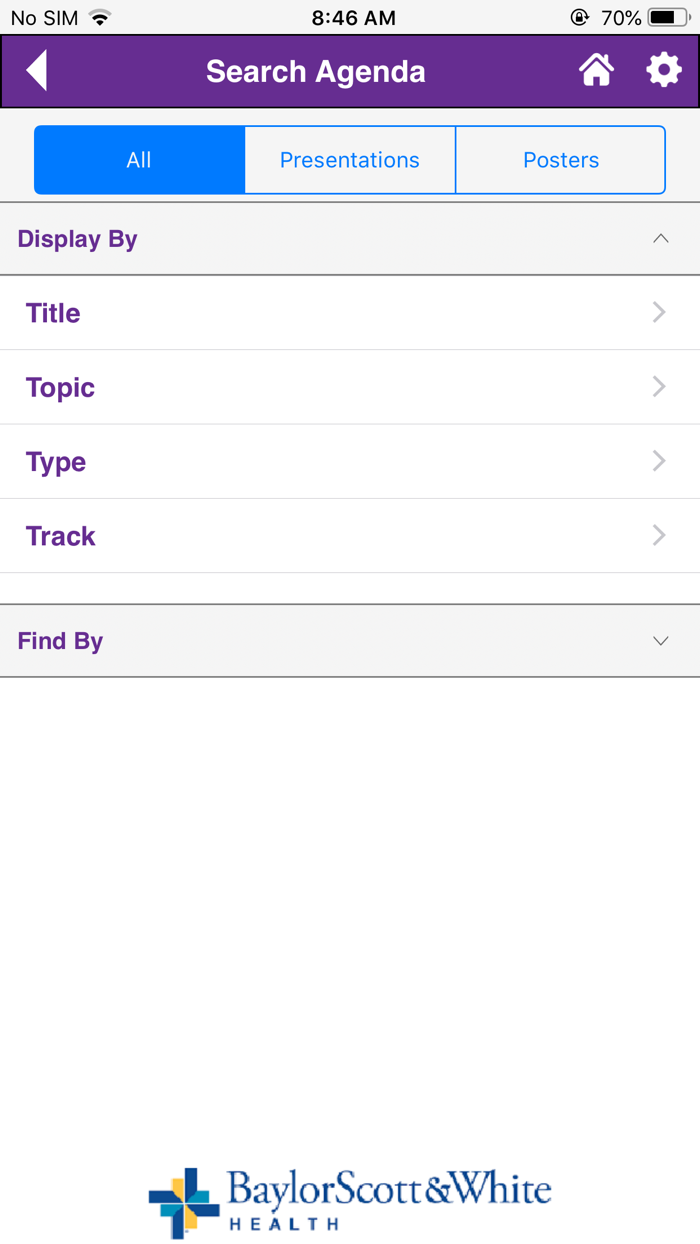Image resolution: width=700 pixels, height=1244 pixels.
Task: Tap the chevron next to Title
Action: point(659,313)
